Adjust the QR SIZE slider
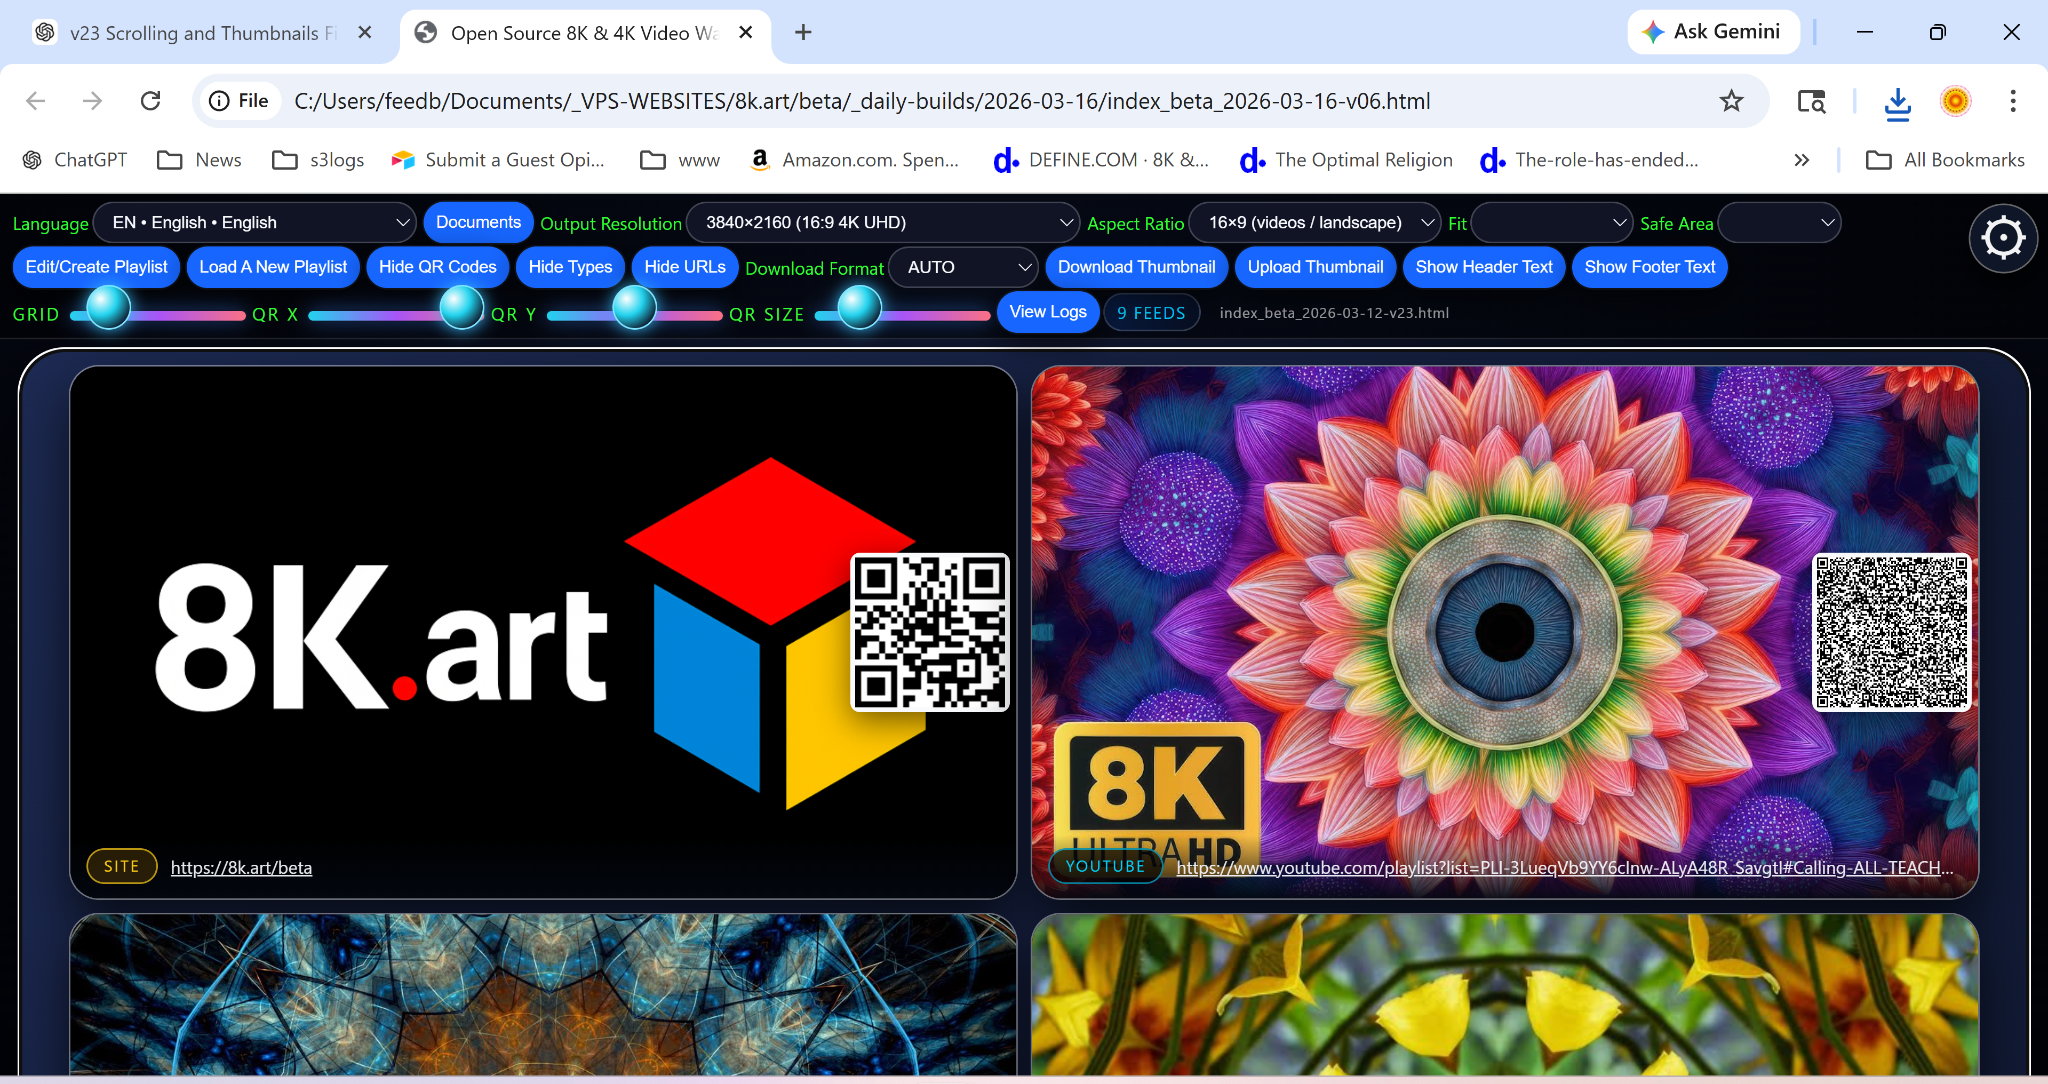The height and width of the screenshot is (1084, 2048). pos(859,308)
